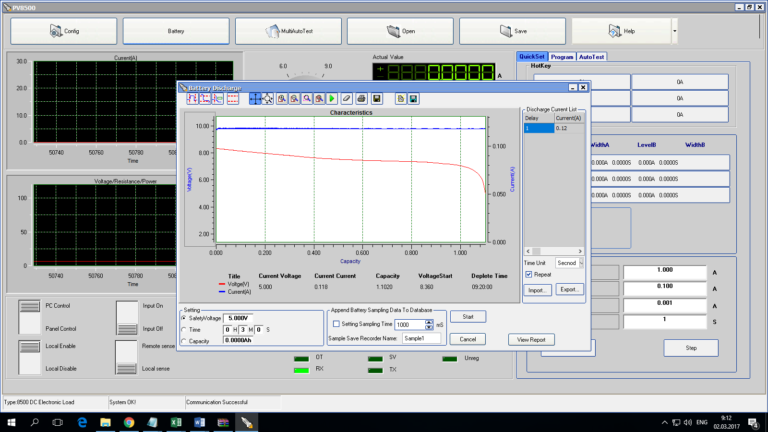Show hidden tray icons with the taskbar chevron

coord(664,422)
